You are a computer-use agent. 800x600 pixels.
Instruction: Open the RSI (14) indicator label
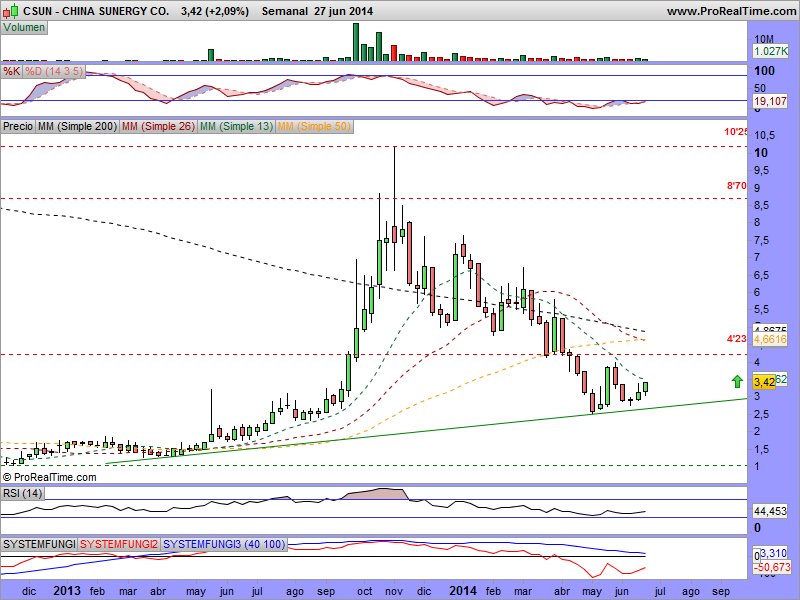pos(22,493)
